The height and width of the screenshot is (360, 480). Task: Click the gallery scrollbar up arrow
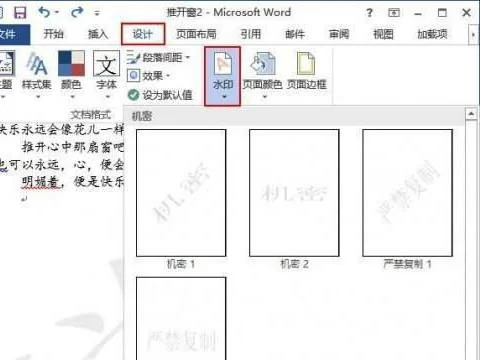[x=471, y=114]
